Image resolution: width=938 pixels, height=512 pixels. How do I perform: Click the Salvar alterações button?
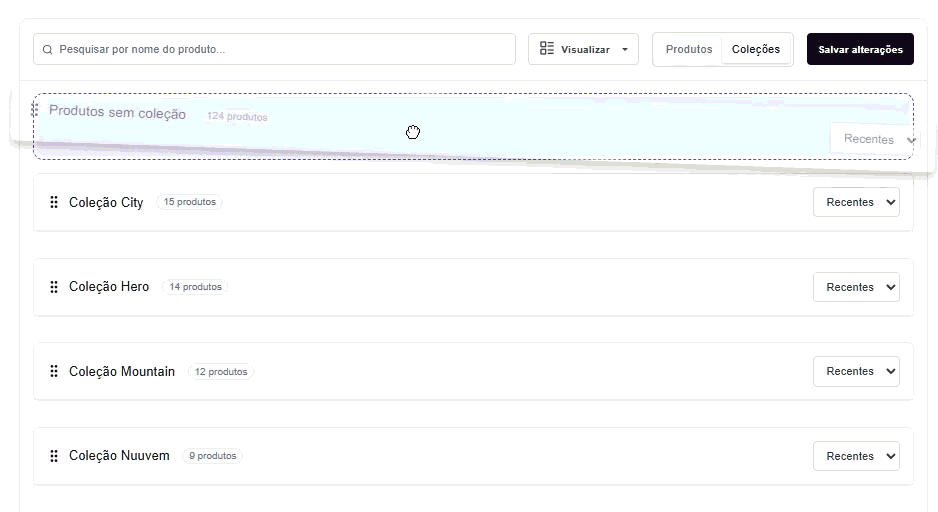point(860,49)
